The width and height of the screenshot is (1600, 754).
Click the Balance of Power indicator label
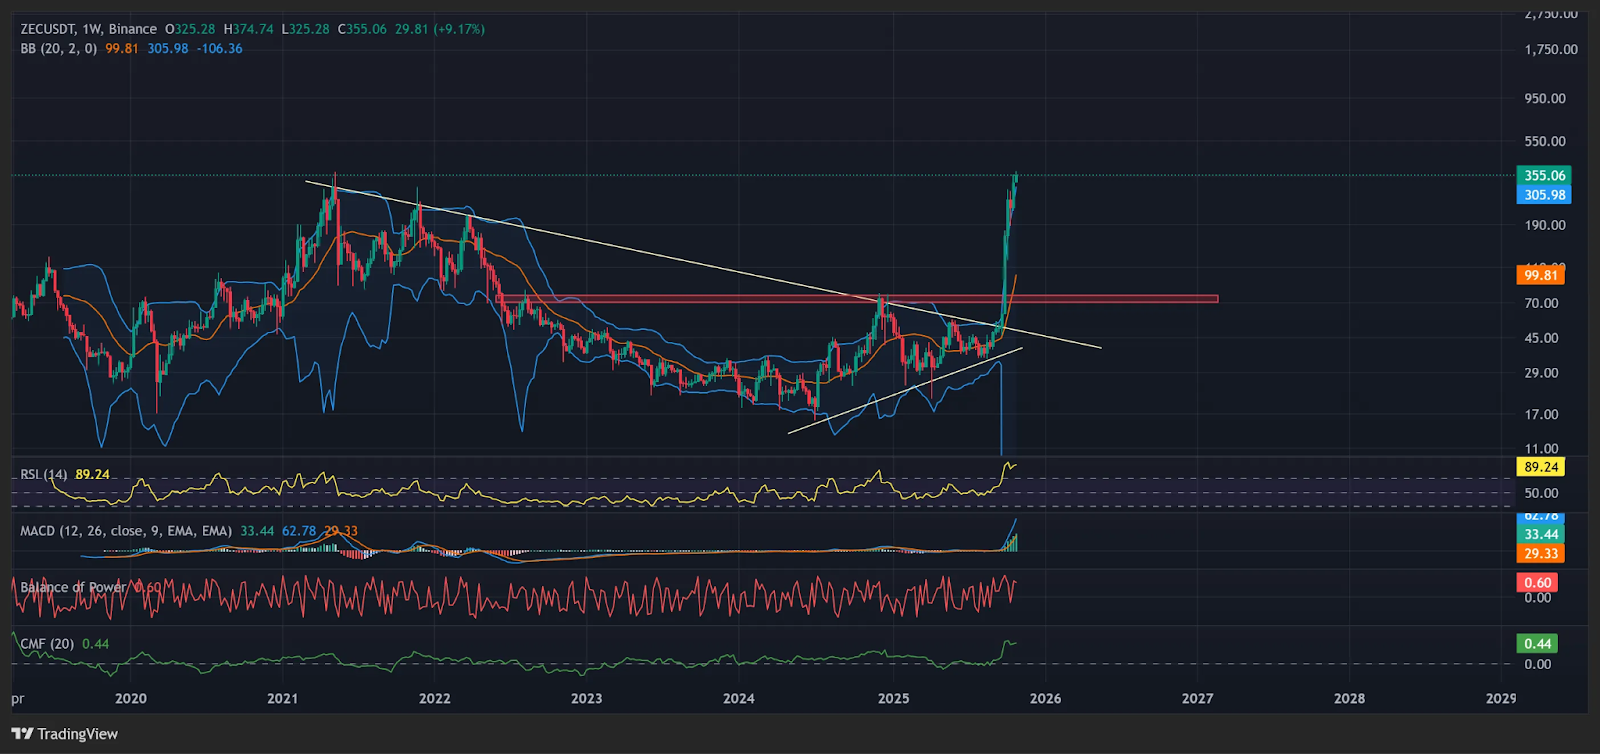click(73, 587)
